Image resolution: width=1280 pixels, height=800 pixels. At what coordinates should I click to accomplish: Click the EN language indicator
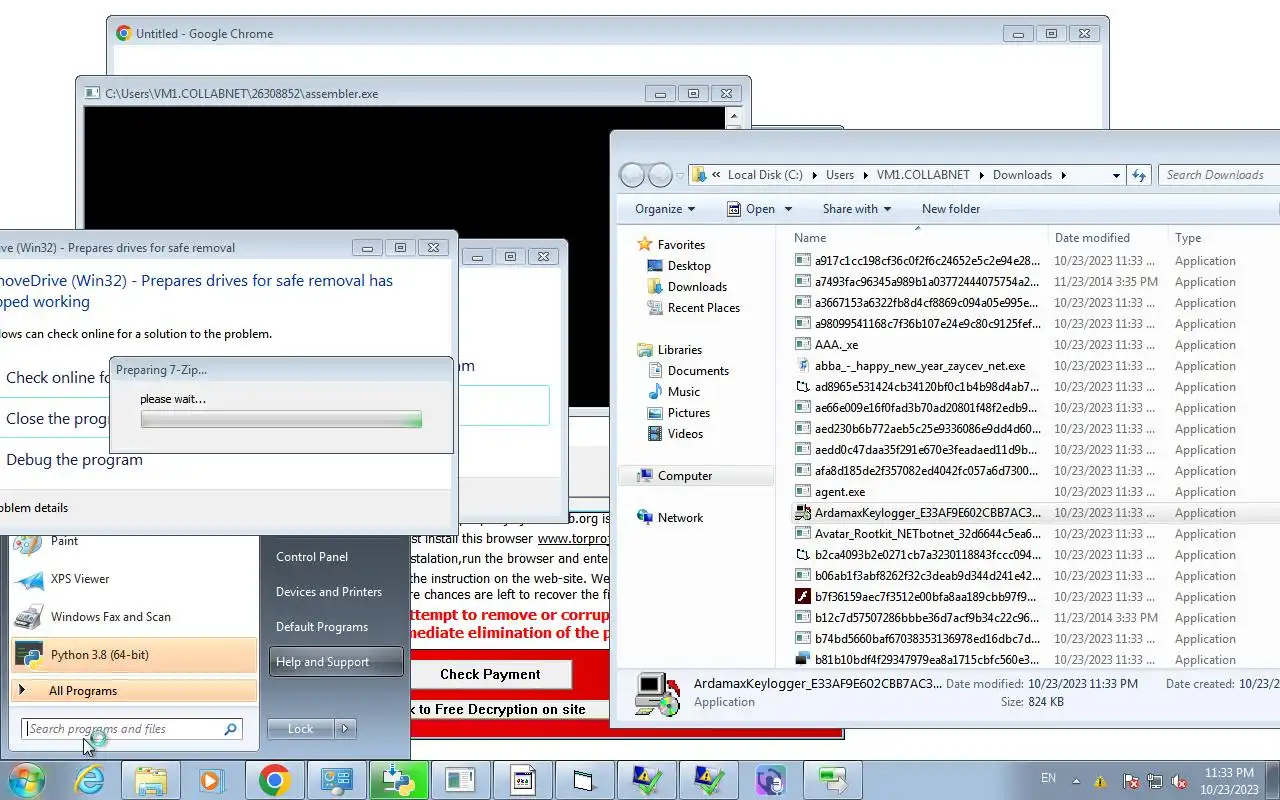[1048, 778]
